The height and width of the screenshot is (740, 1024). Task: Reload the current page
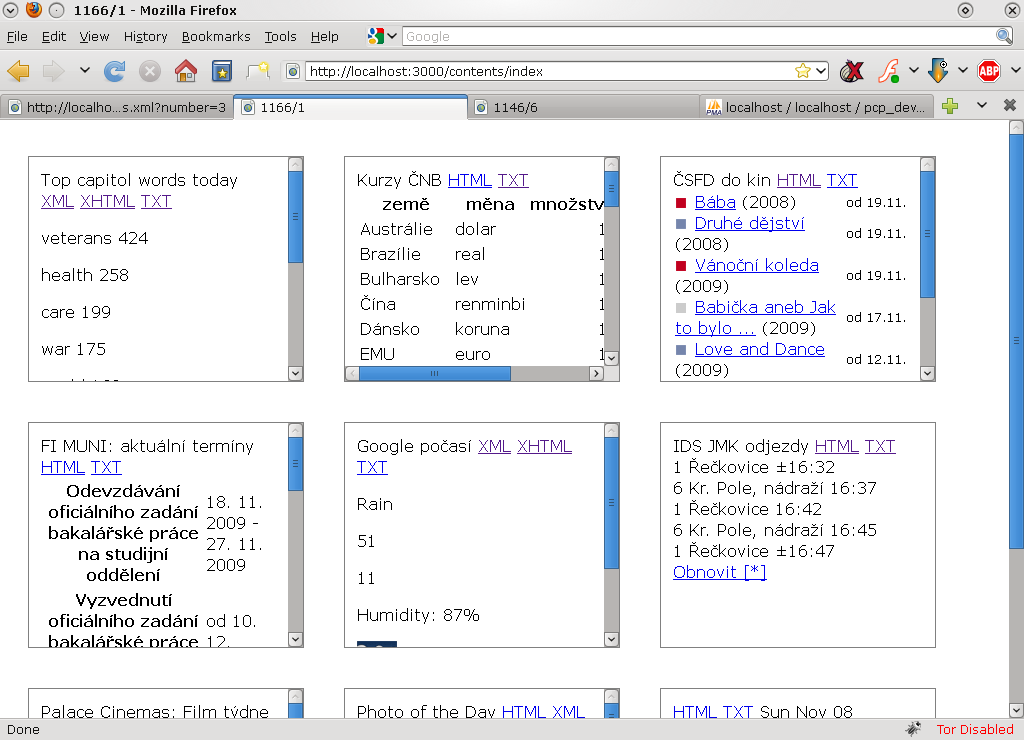[x=115, y=71]
